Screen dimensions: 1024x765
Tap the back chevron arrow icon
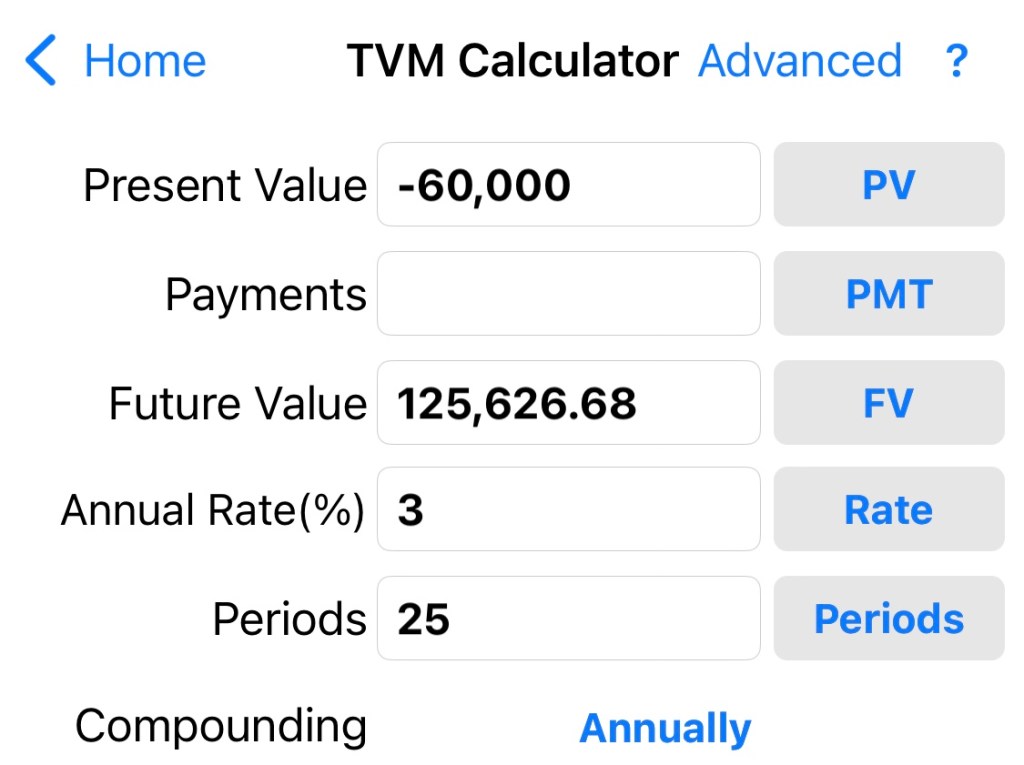click(40, 61)
